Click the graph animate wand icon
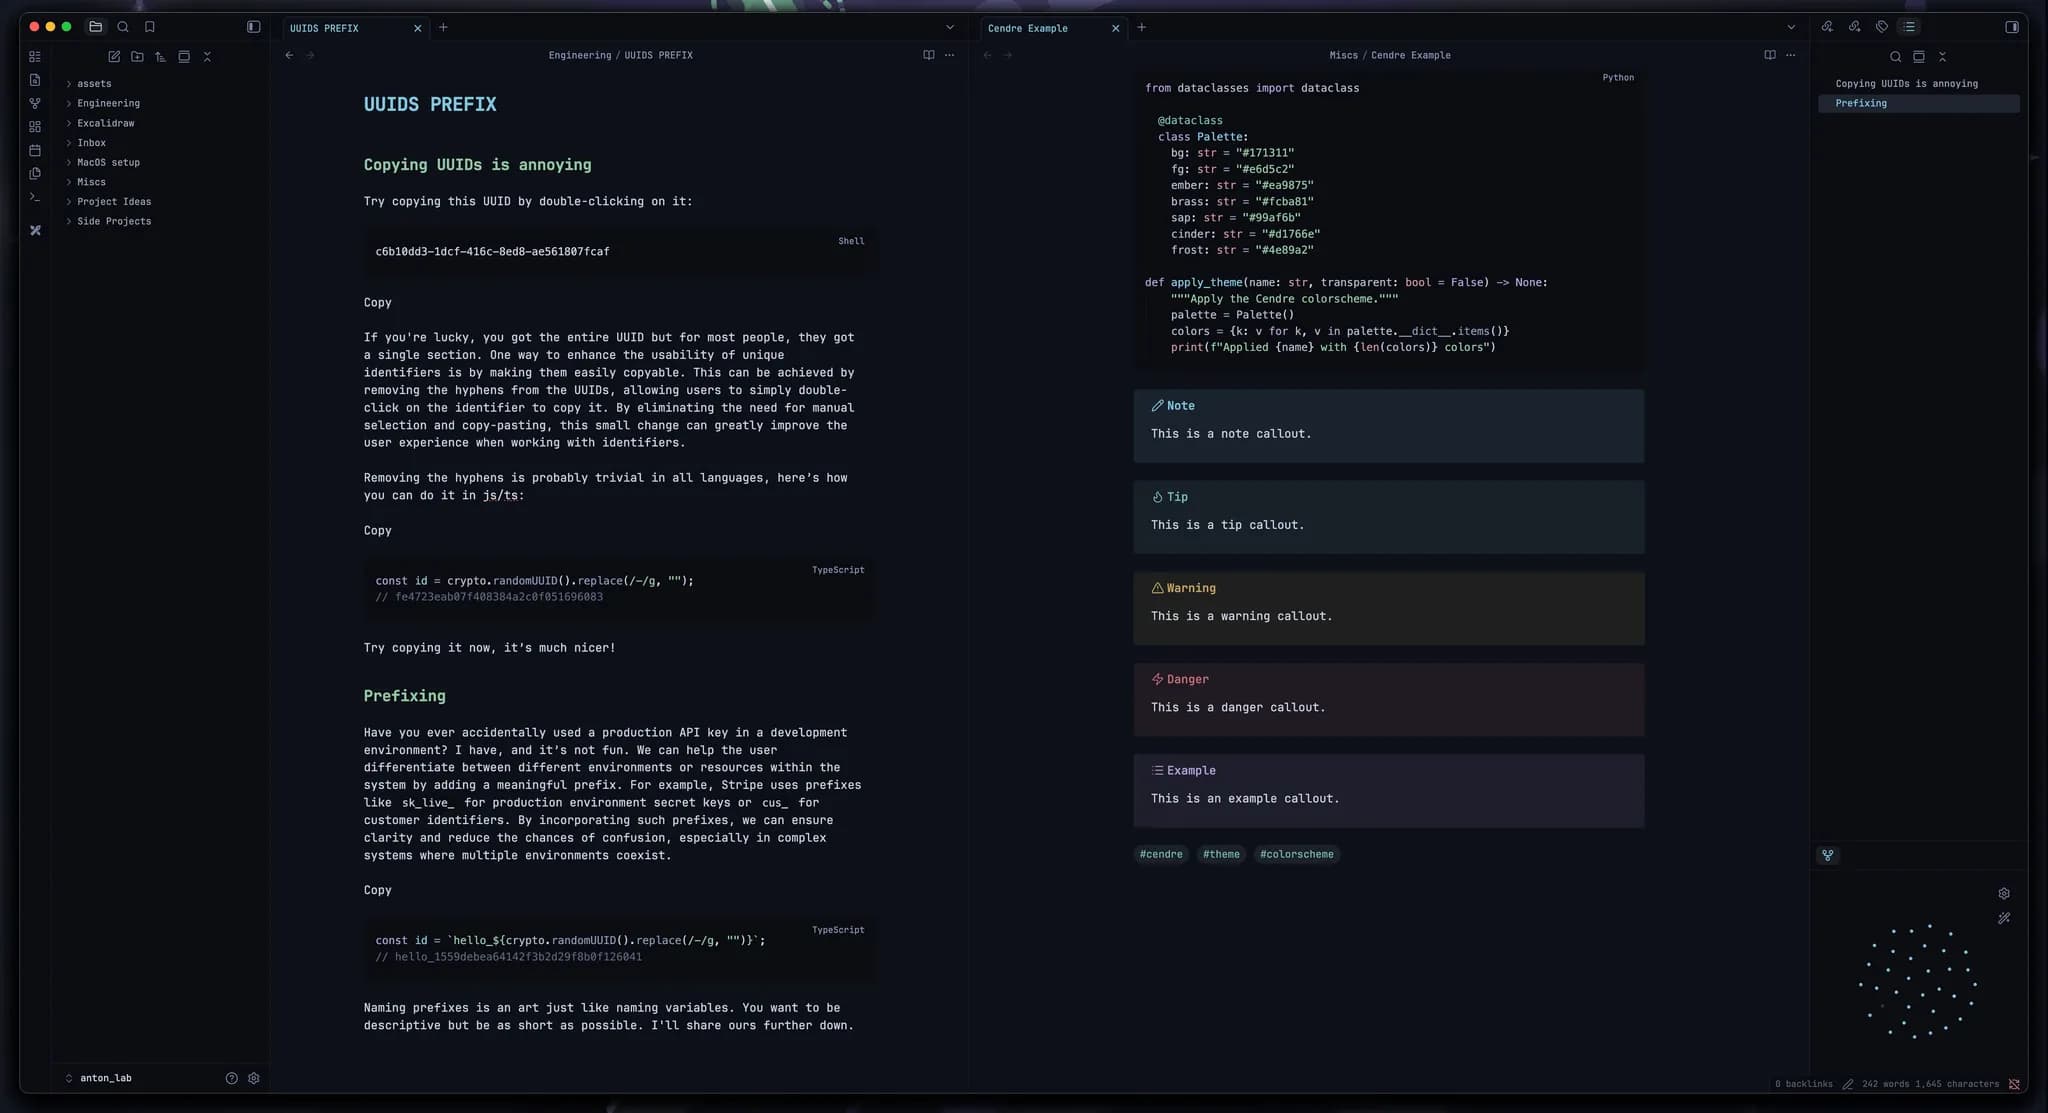This screenshot has height=1113, width=2048. click(x=2004, y=918)
